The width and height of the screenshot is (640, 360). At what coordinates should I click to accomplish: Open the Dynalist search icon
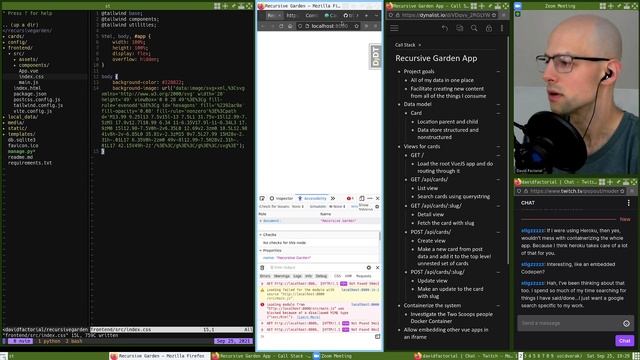474,28
